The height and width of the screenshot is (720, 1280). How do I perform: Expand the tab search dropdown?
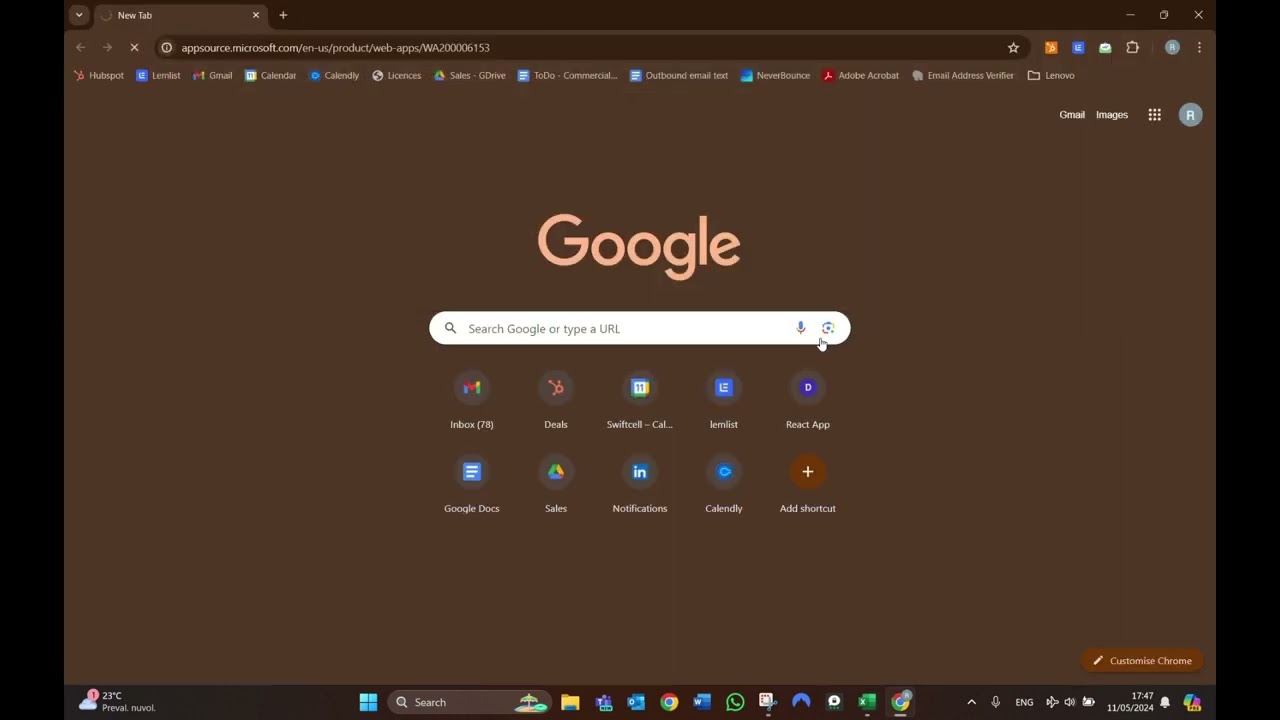coord(79,15)
